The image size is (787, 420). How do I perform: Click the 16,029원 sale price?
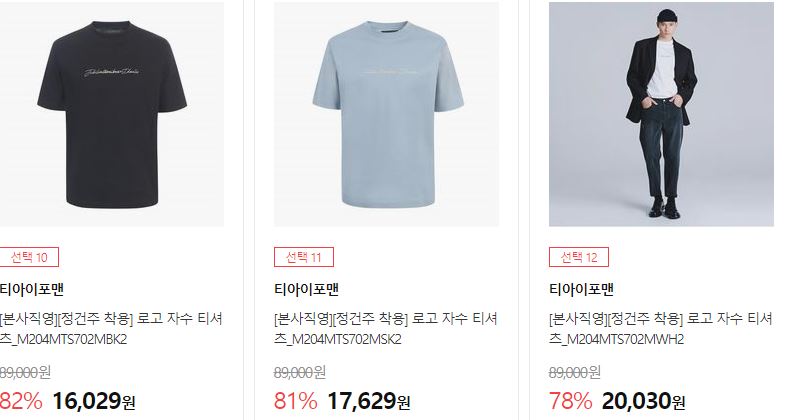point(94,401)
